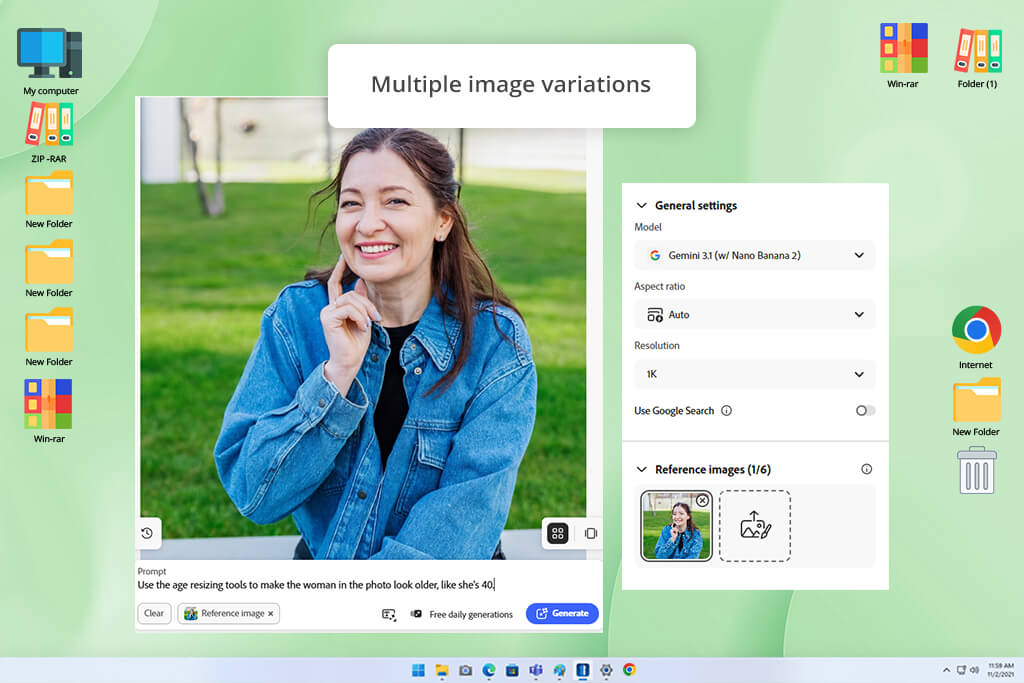Open the generation history clock icon
The width and height of the screenshot is (1024, 683).
click(147, 533)
